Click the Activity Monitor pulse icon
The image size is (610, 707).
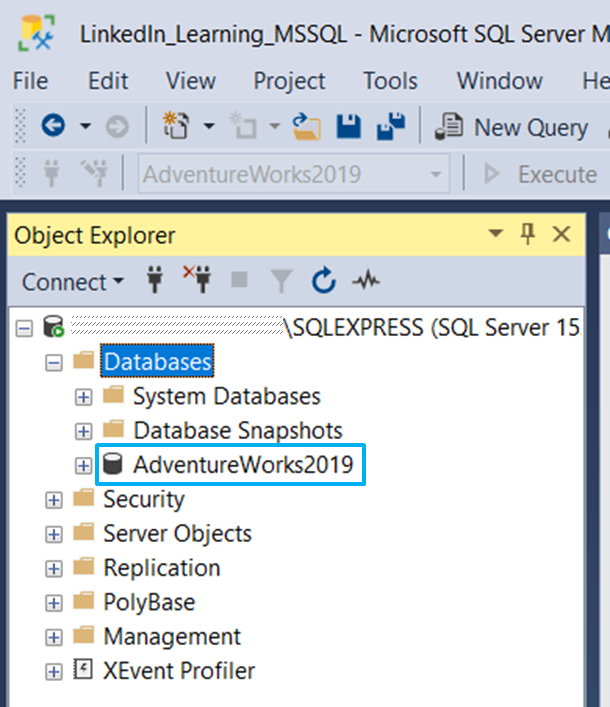coord(366,281)
